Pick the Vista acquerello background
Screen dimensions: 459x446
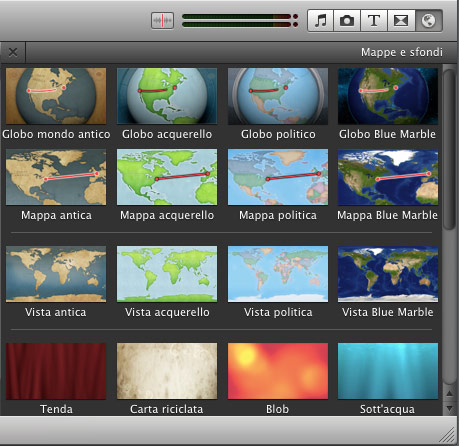167,274
